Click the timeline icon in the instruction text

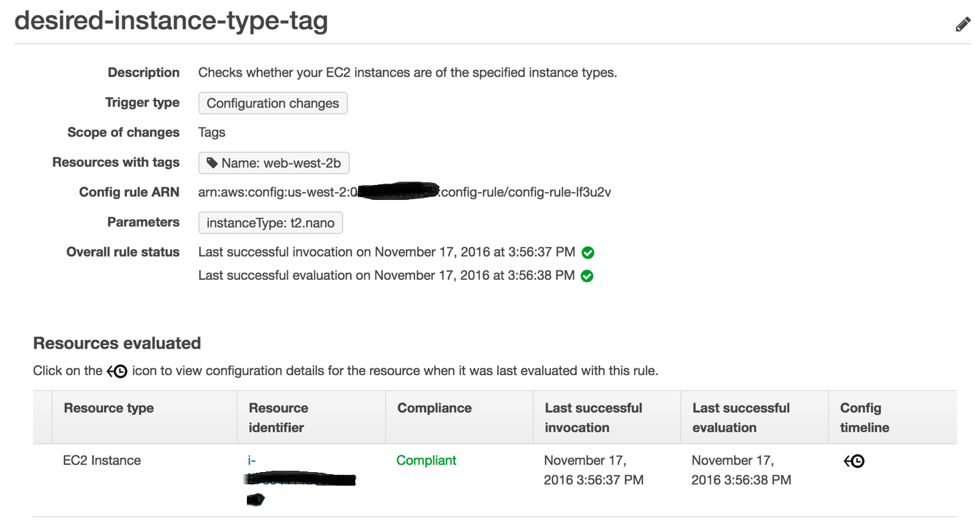pyautogui.click(x=117, y=371)
